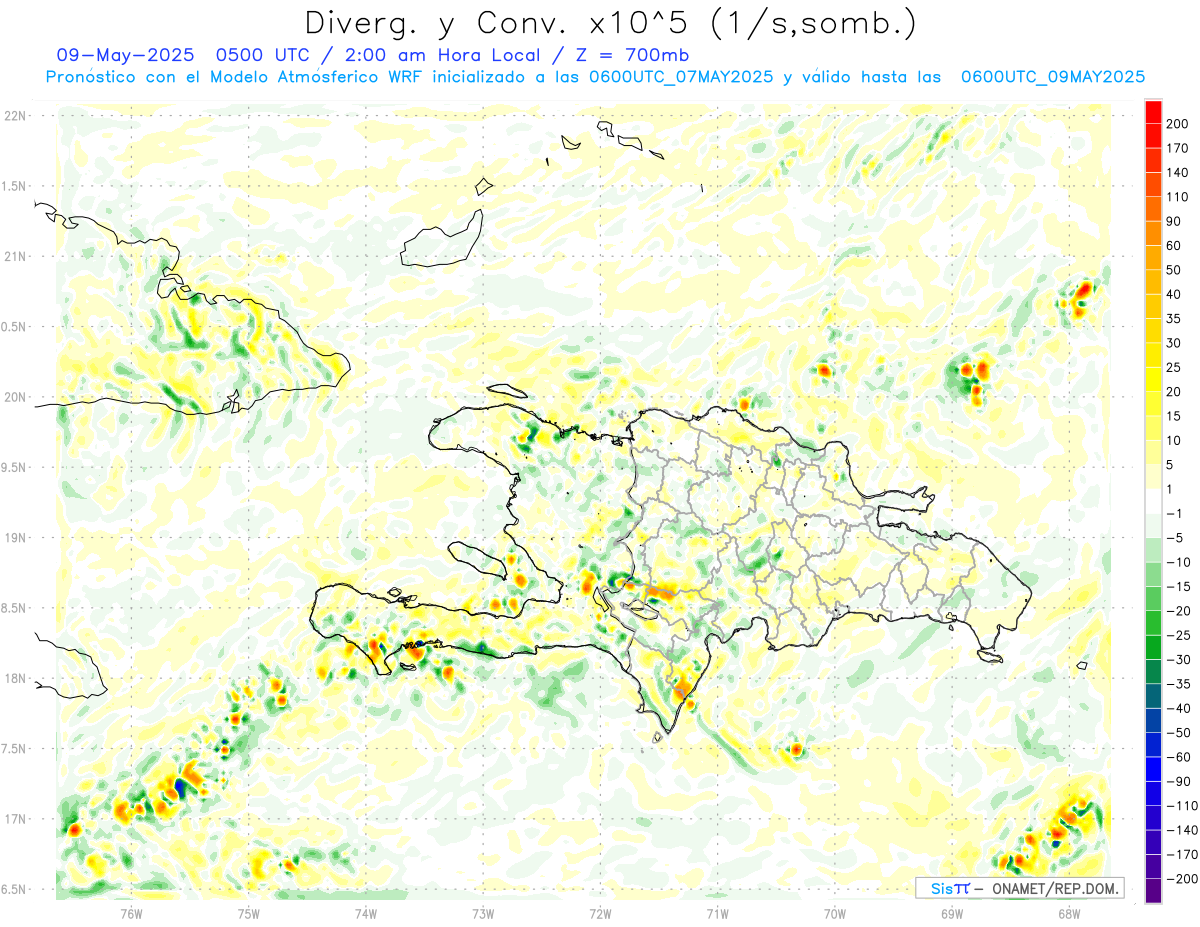Viewport: 1200px width, 927px height.
Task: Select blue colorbar segment between -60 and -90
Action: [x=1153, y=770]
